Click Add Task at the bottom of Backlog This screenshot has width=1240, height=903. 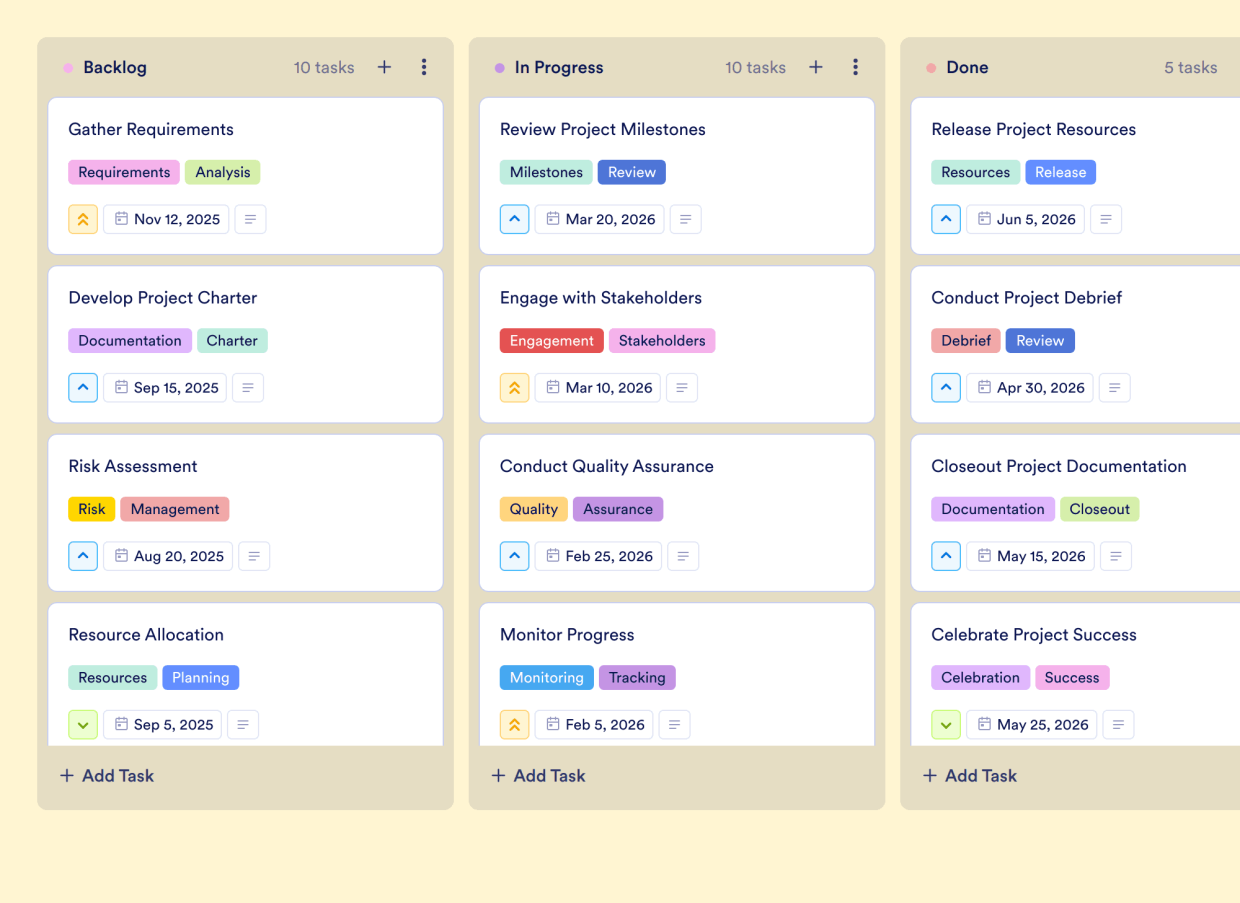tap(106, 775)
